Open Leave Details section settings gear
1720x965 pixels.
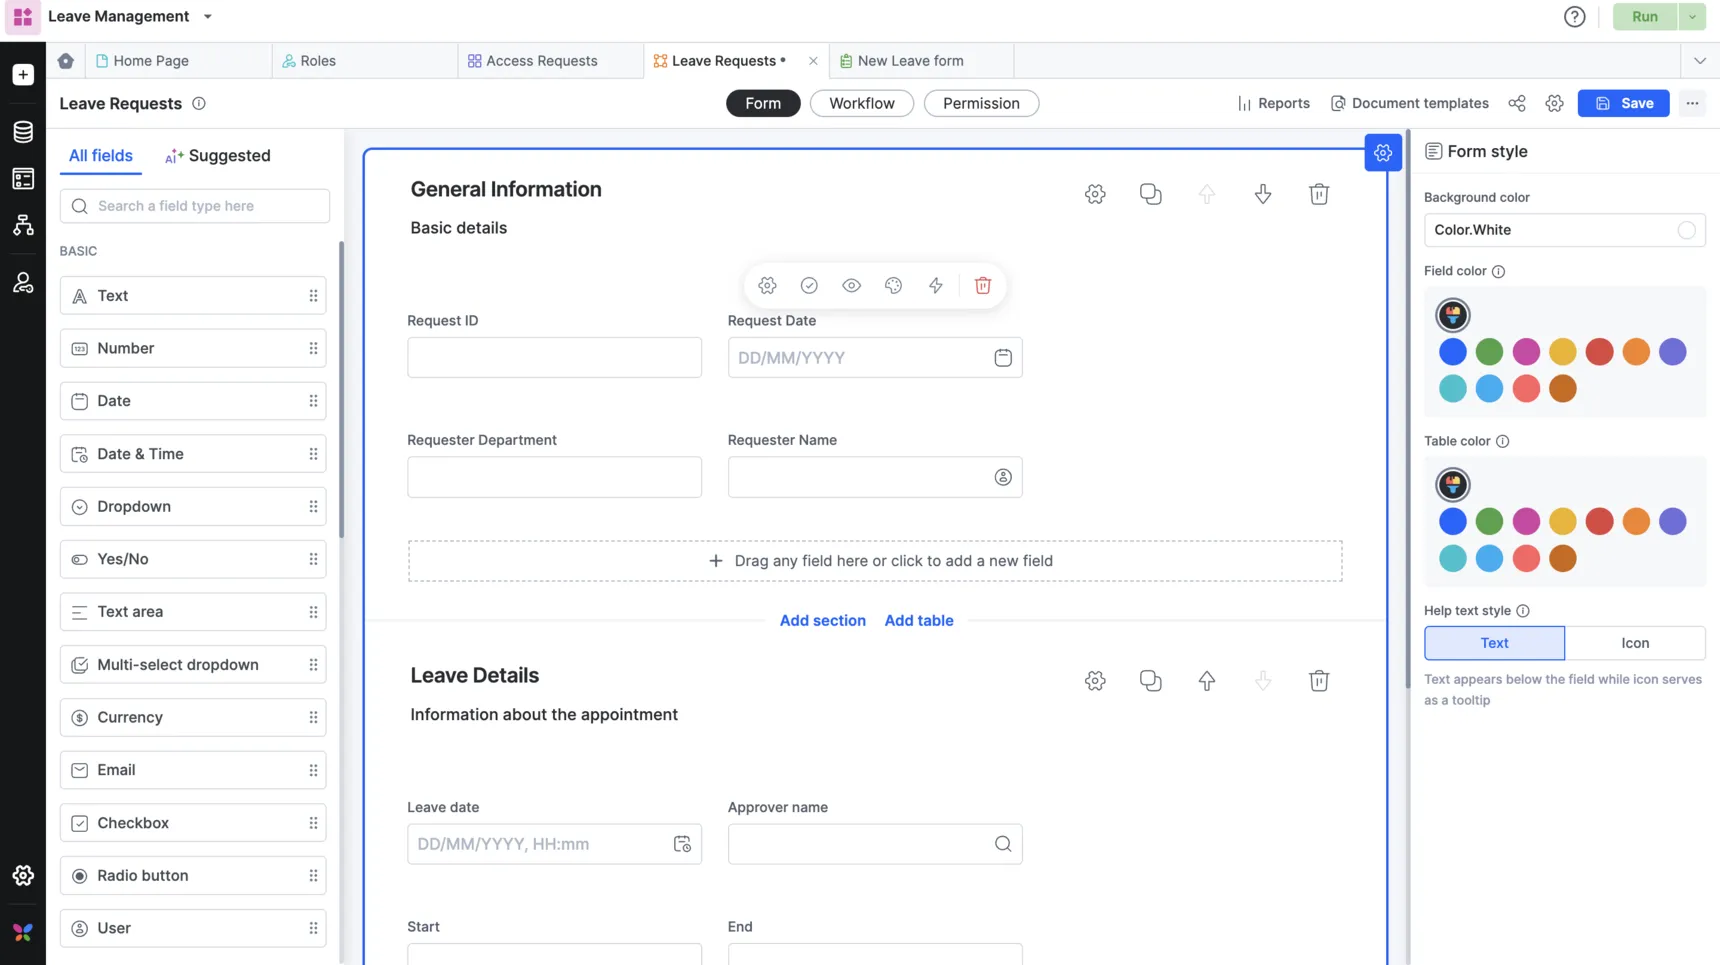pos(1095,681)
